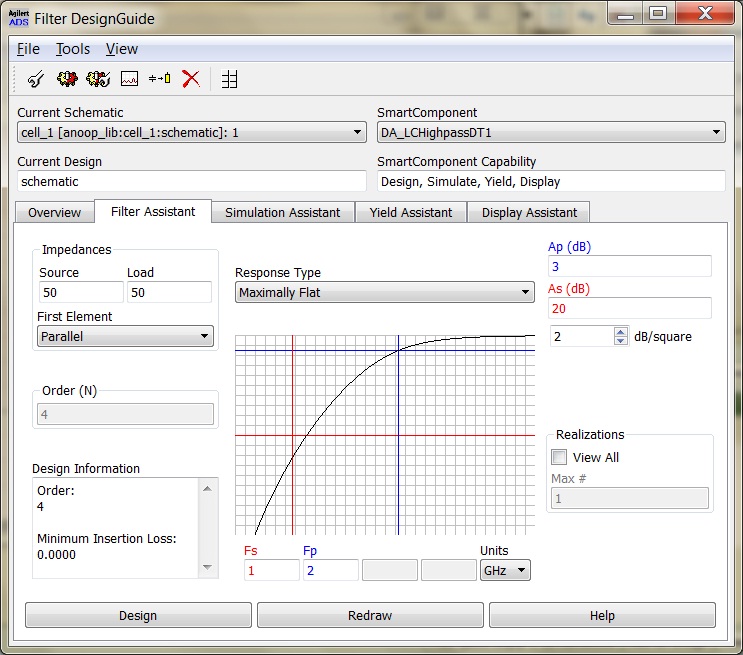
Task: Click the Component Palette wrench icon
Action: 36,79
